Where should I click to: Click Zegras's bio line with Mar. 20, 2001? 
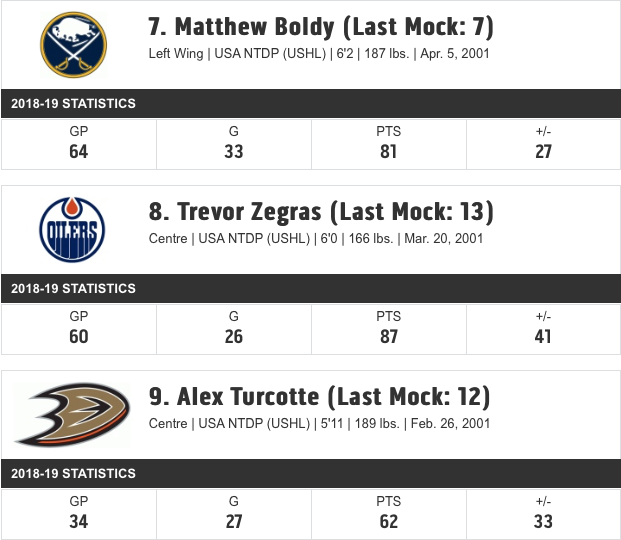pos(316,239)
